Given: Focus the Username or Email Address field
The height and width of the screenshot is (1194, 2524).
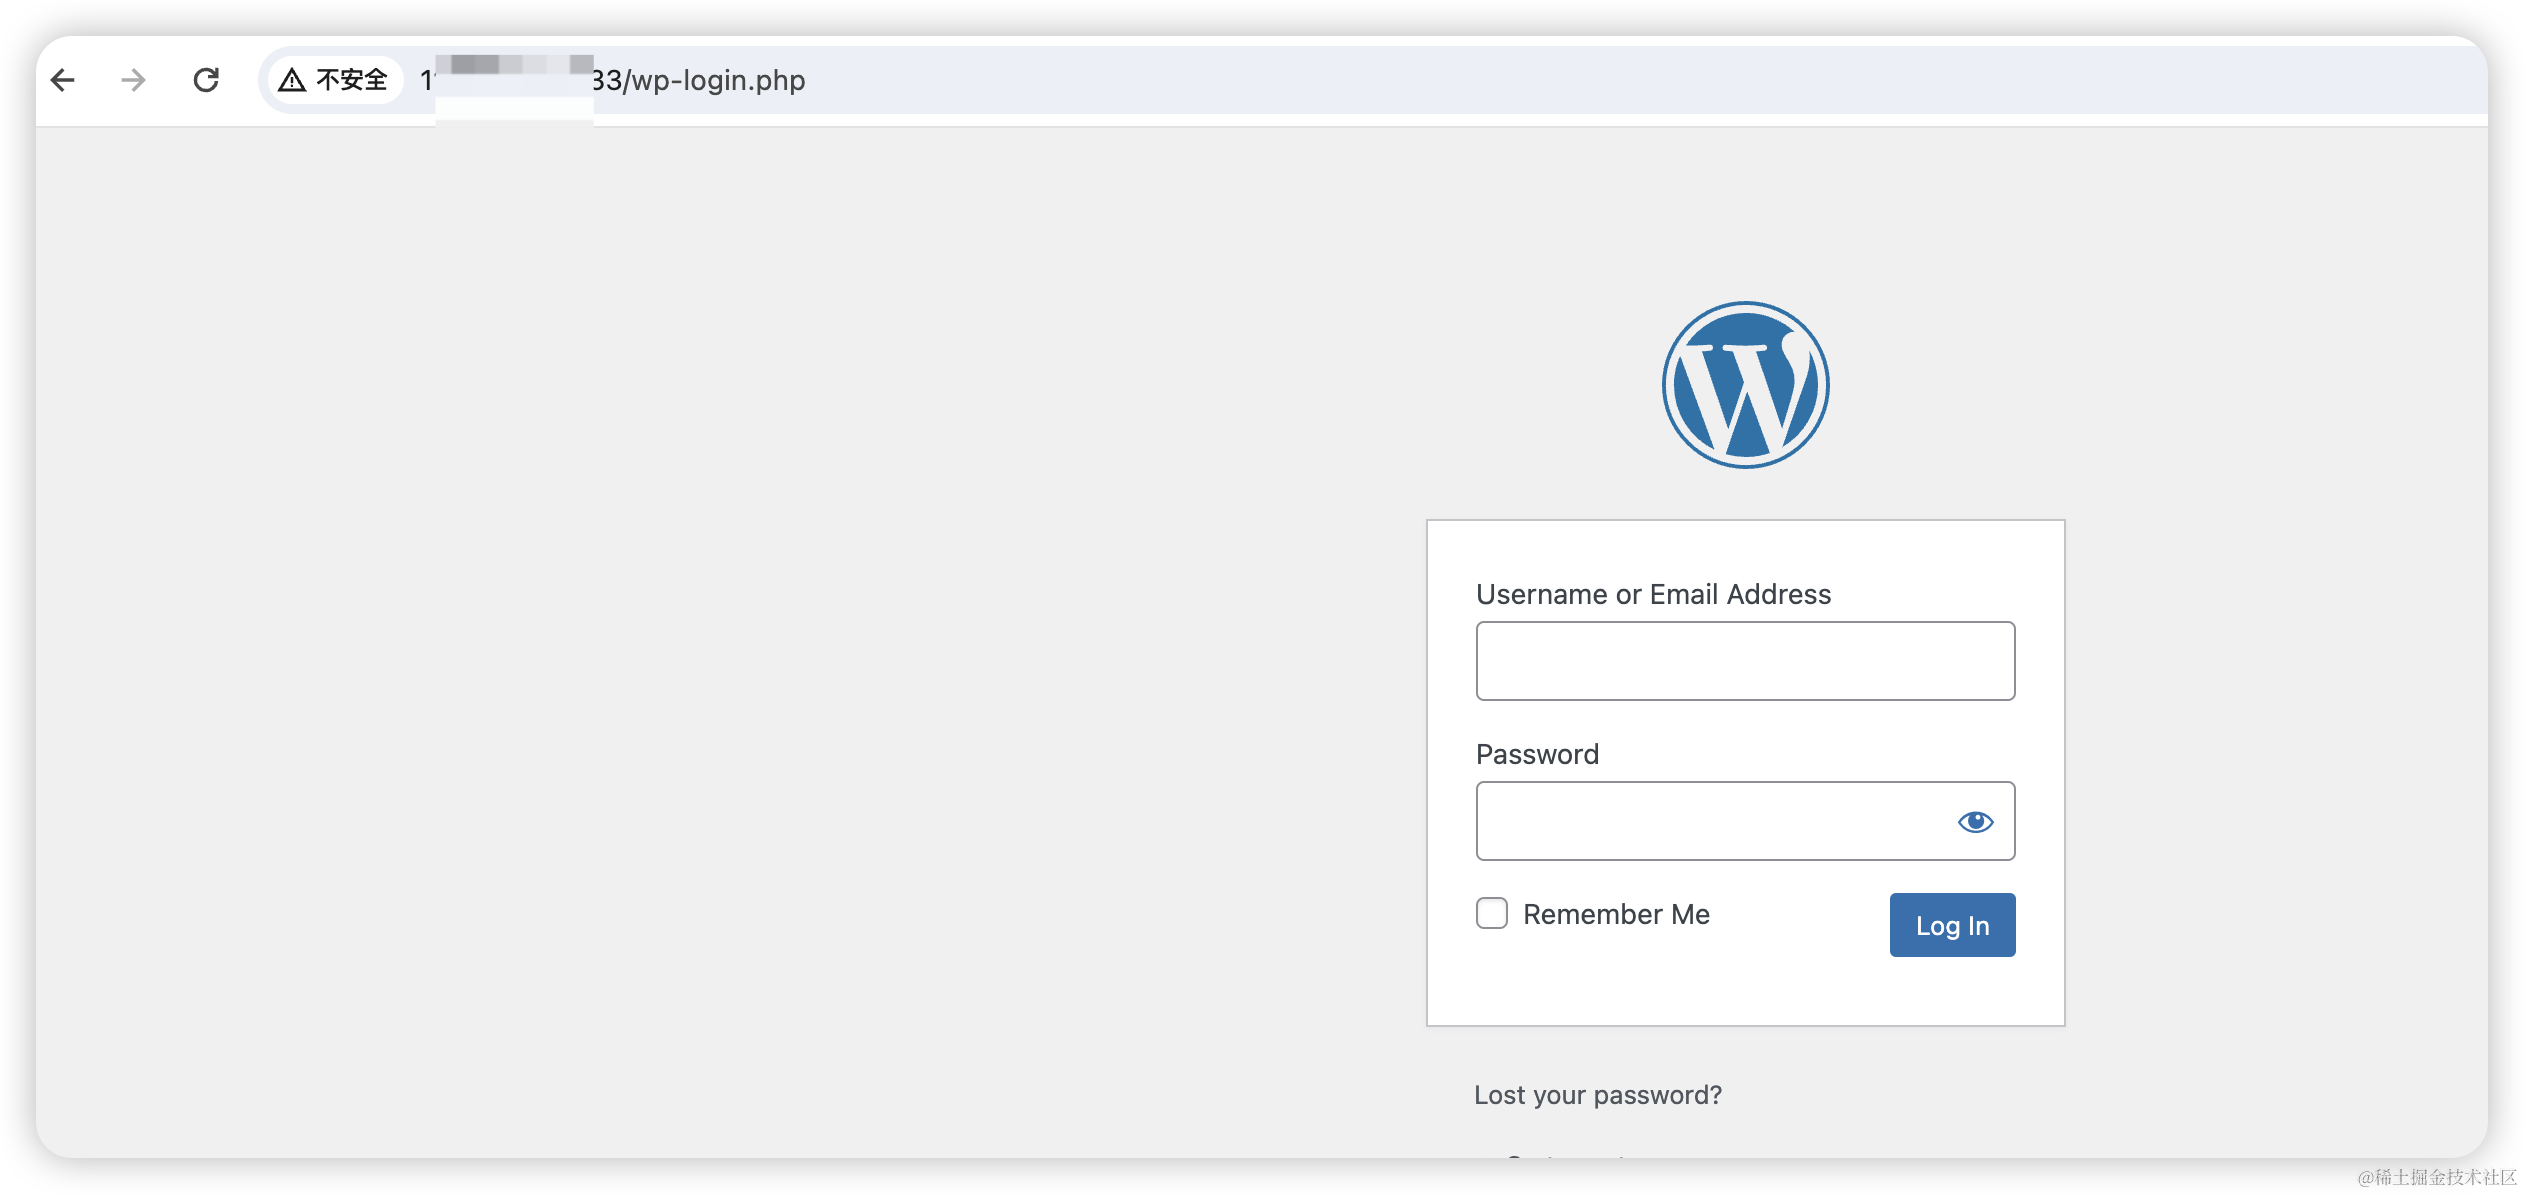Looking at the screenshot, I should tap(1745, 661).
